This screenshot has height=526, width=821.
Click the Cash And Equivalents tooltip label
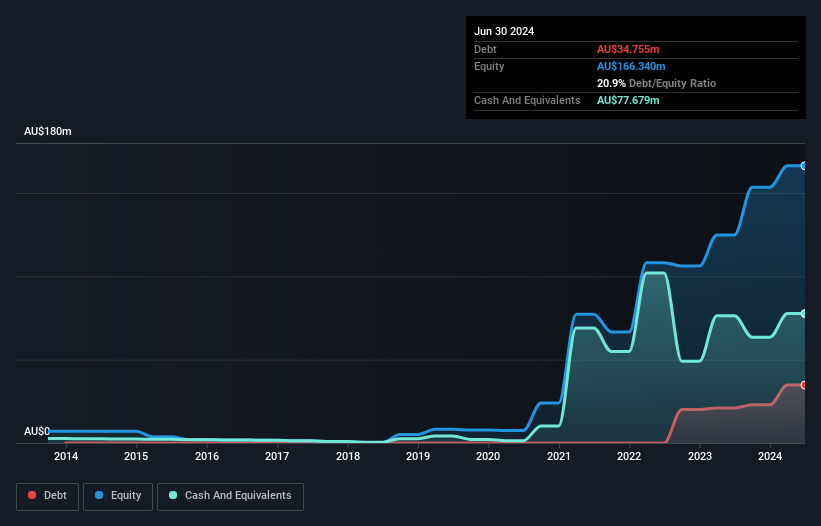[527, 100]
